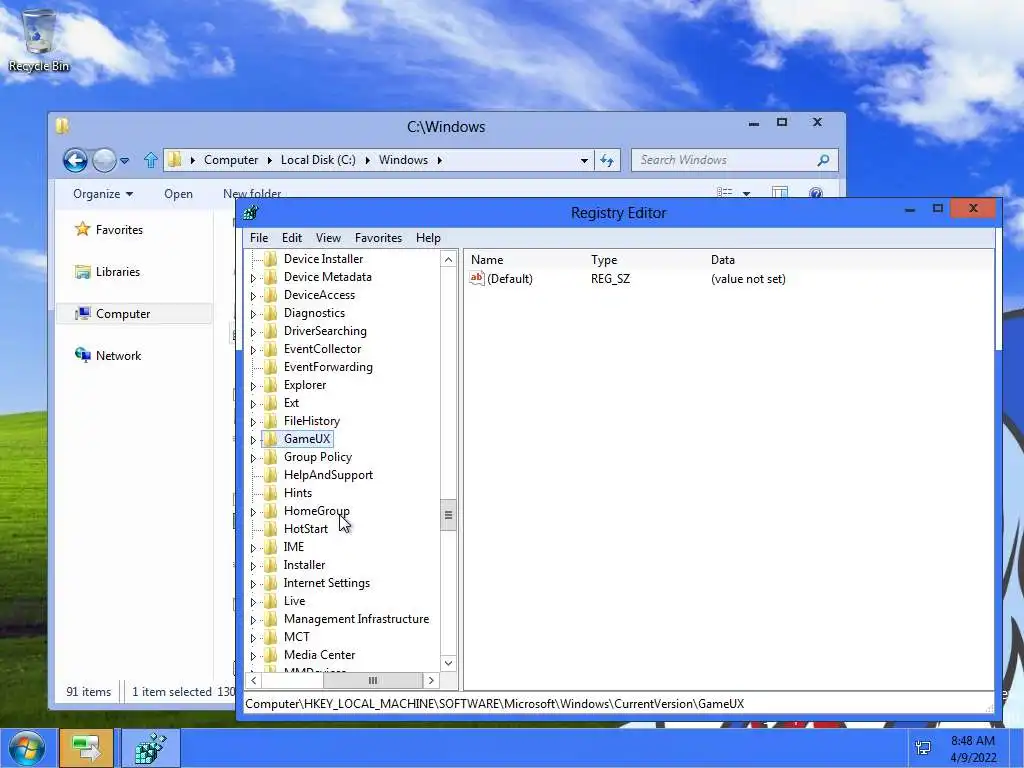The image size is (1024, 768).
Task: Expand the GameUX key
Action: [x=253, y=440]
